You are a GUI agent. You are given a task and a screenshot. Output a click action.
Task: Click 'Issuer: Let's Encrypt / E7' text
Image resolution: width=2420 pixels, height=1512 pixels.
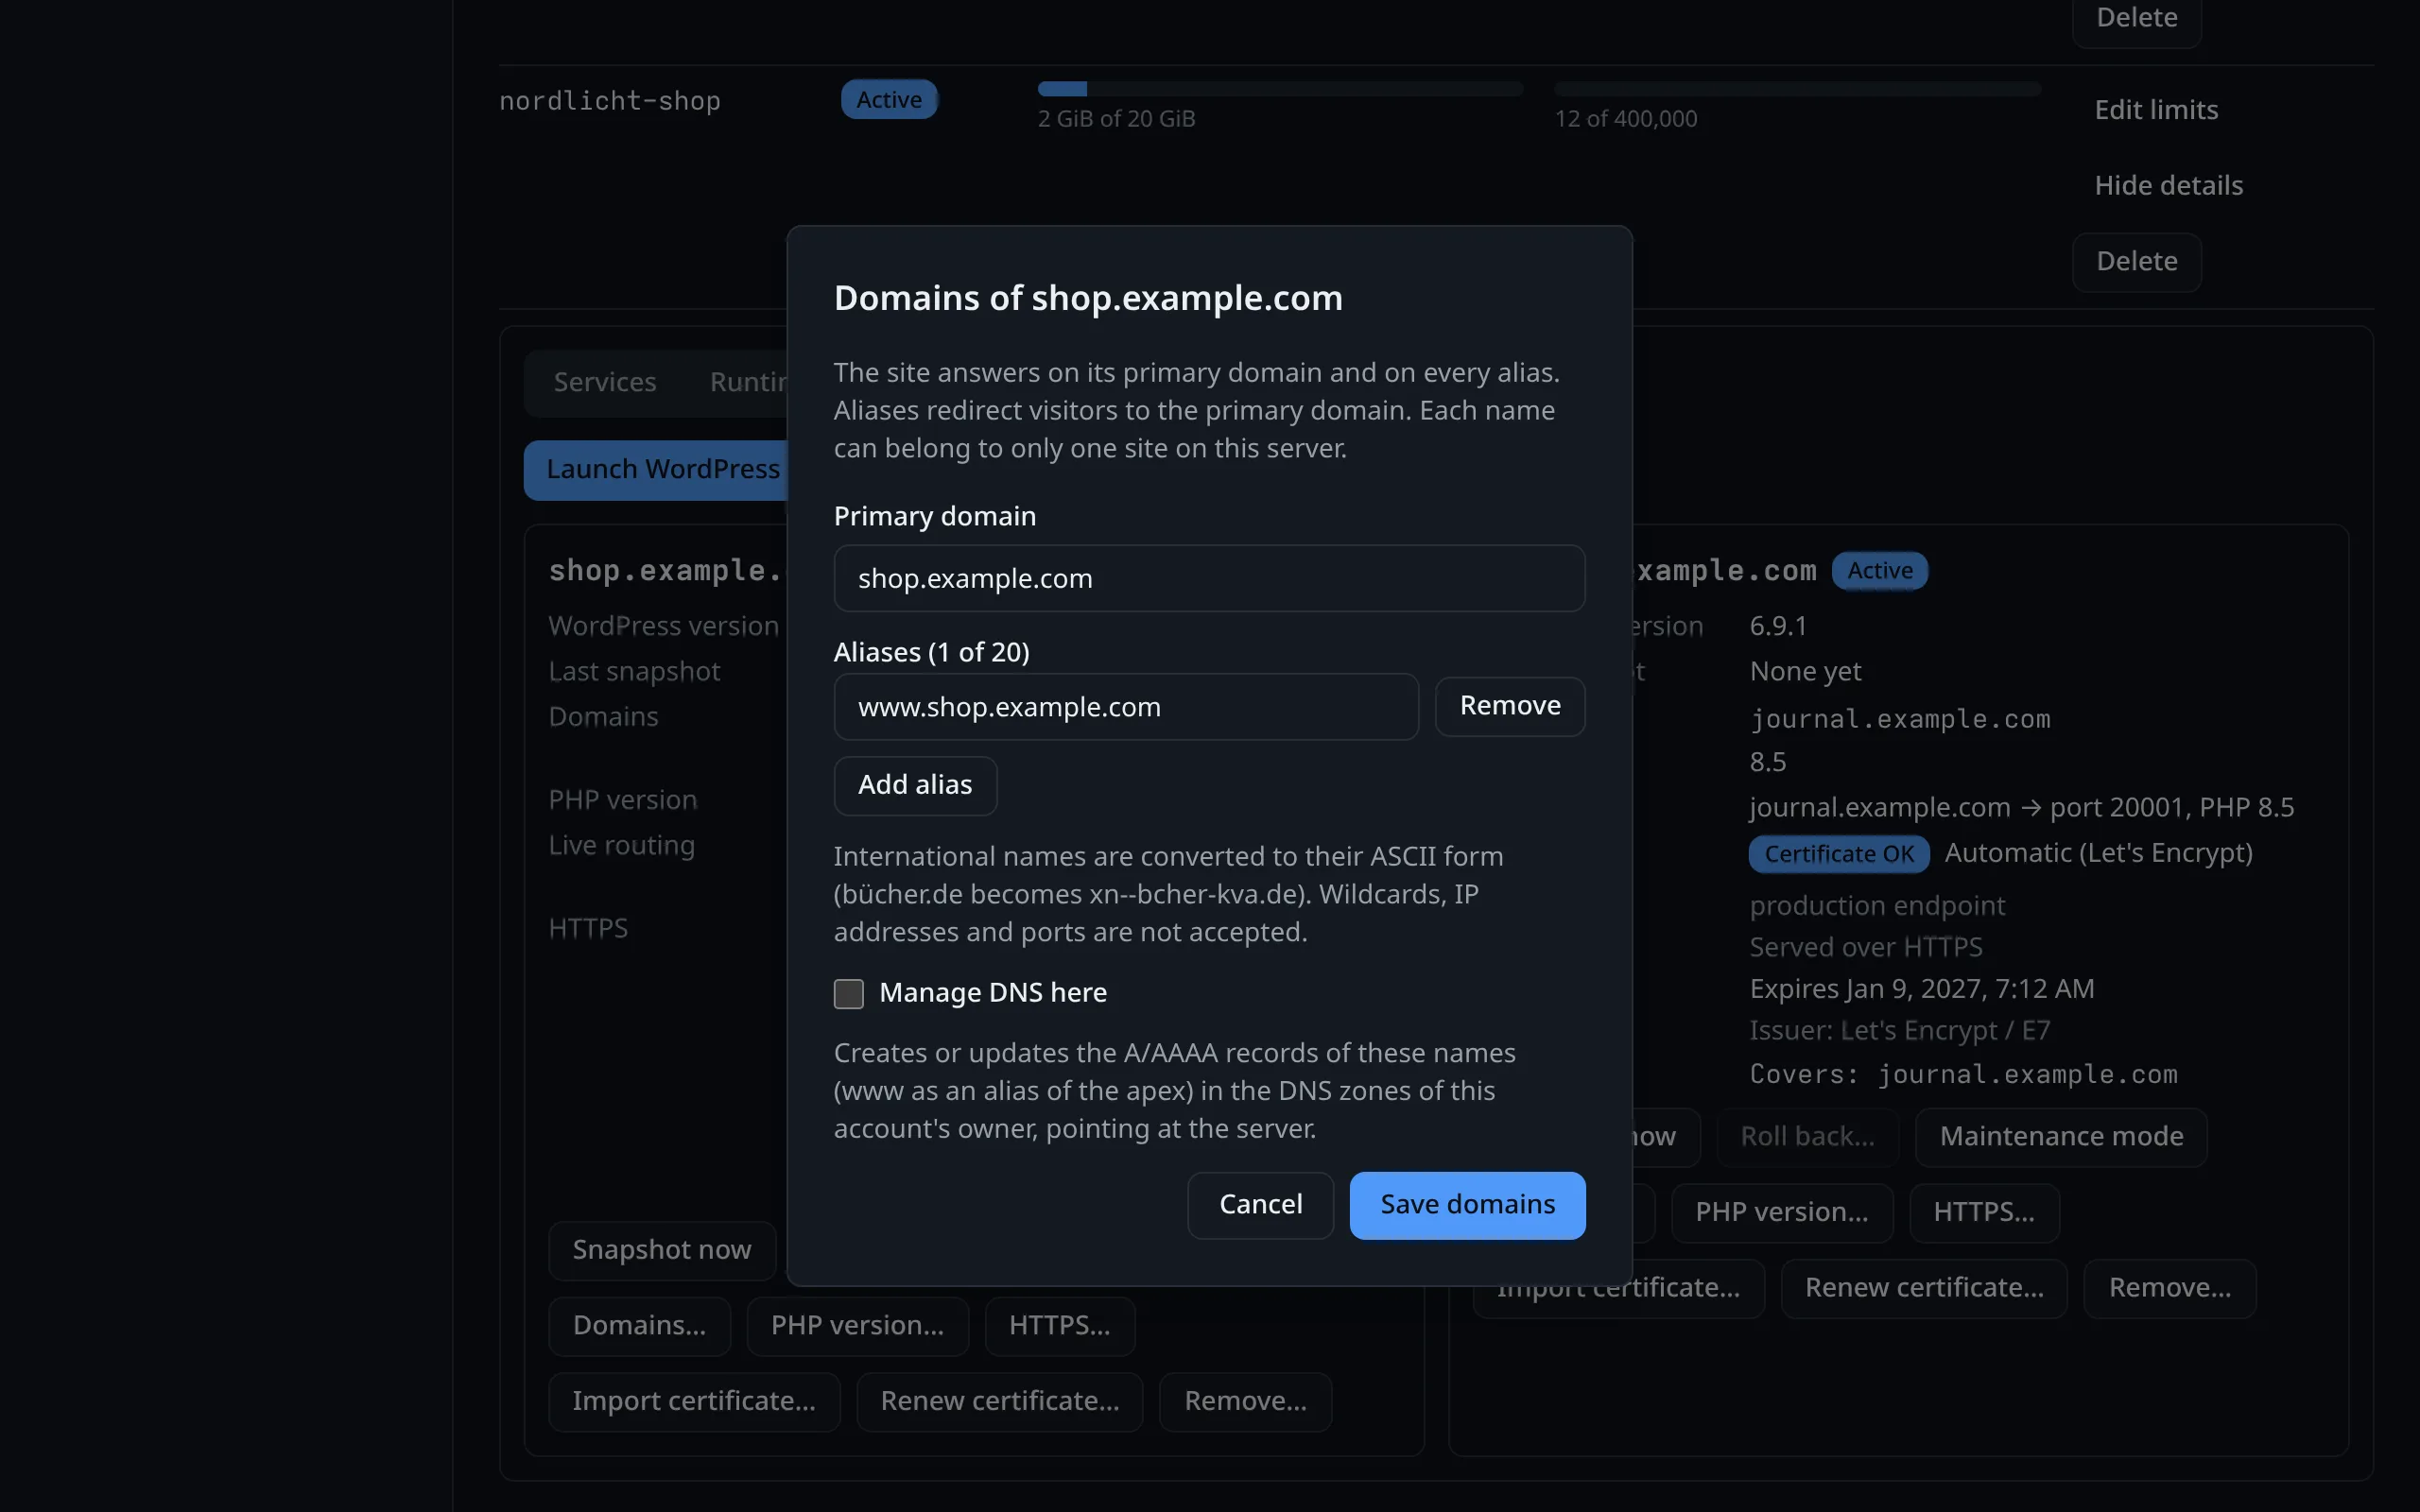click(1899, 1031)
